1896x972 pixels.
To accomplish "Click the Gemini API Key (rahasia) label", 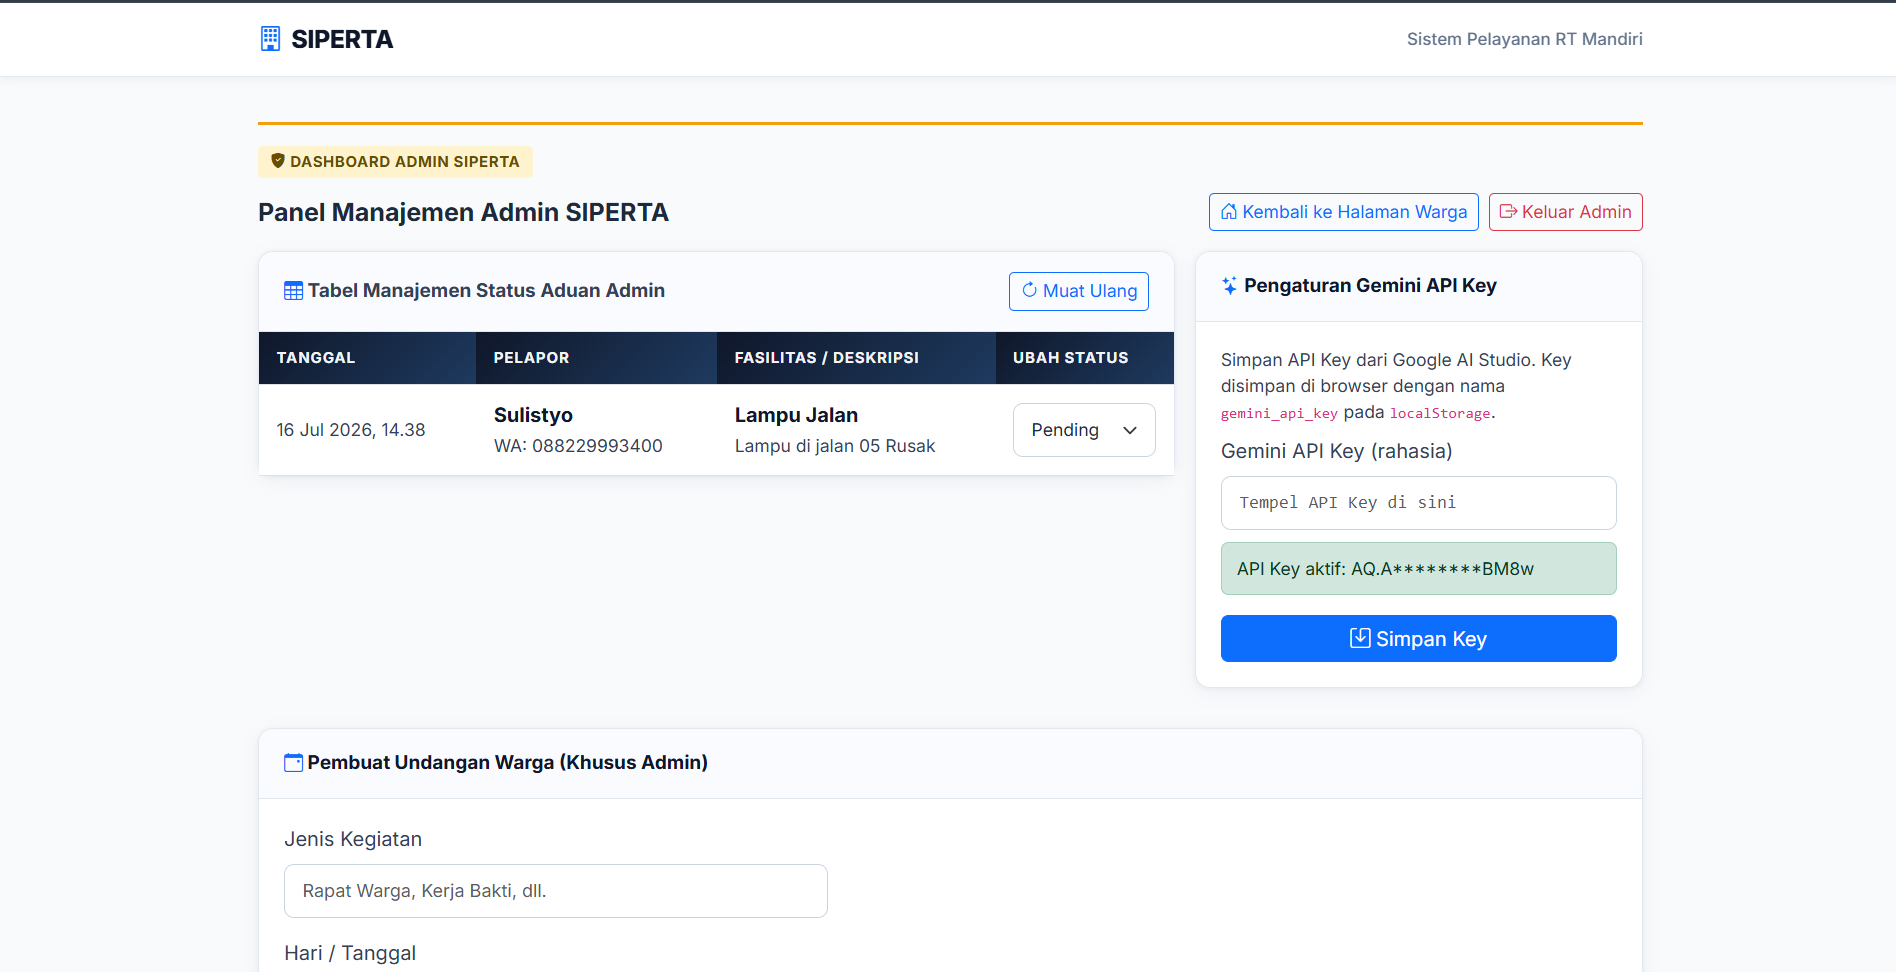I will pyautogui.click(x=1336, y=451).
